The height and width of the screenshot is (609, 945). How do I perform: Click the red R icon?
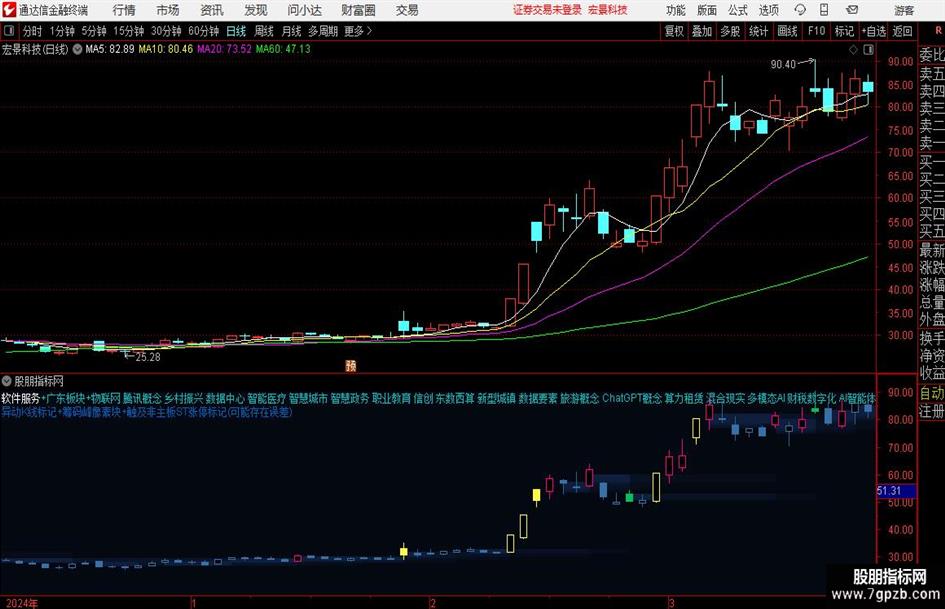click(938, 30)
